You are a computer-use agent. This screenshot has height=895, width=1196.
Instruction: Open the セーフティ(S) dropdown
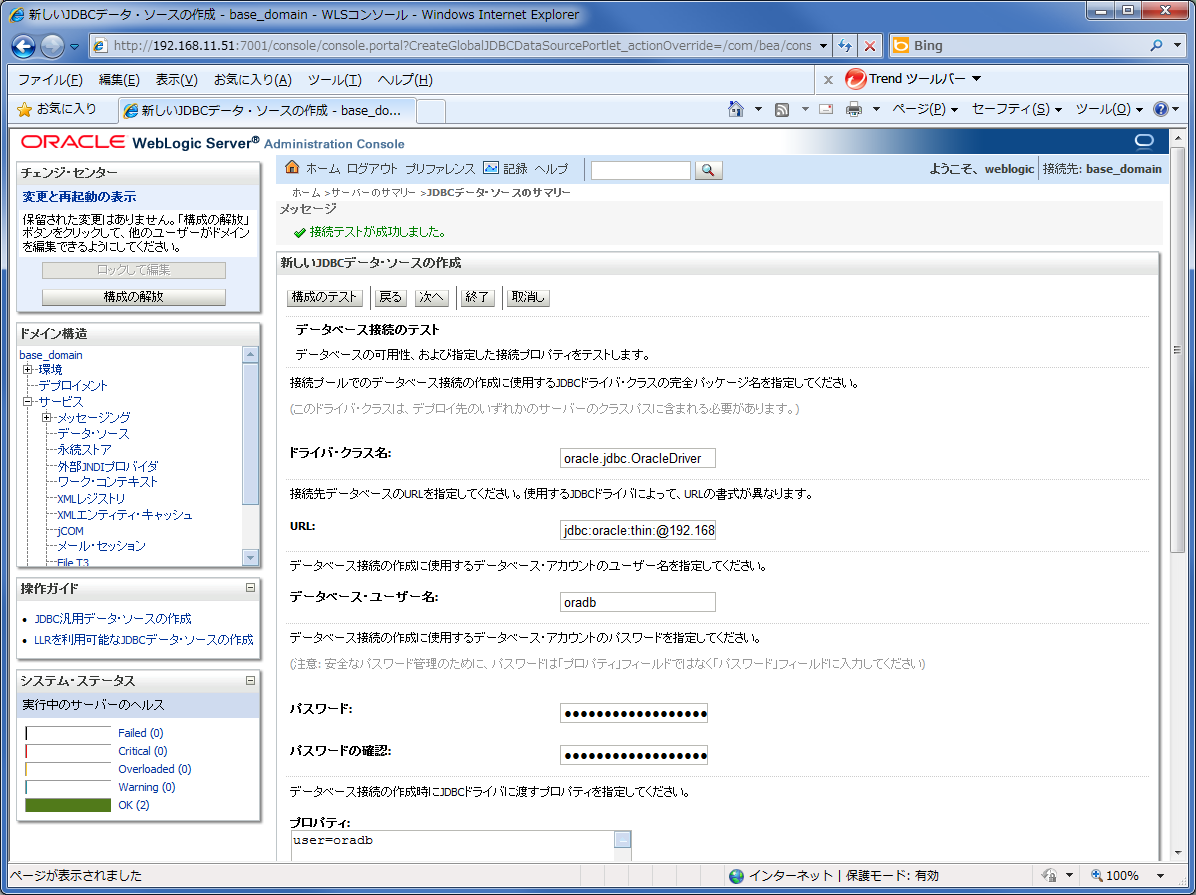coord(1017,110)
